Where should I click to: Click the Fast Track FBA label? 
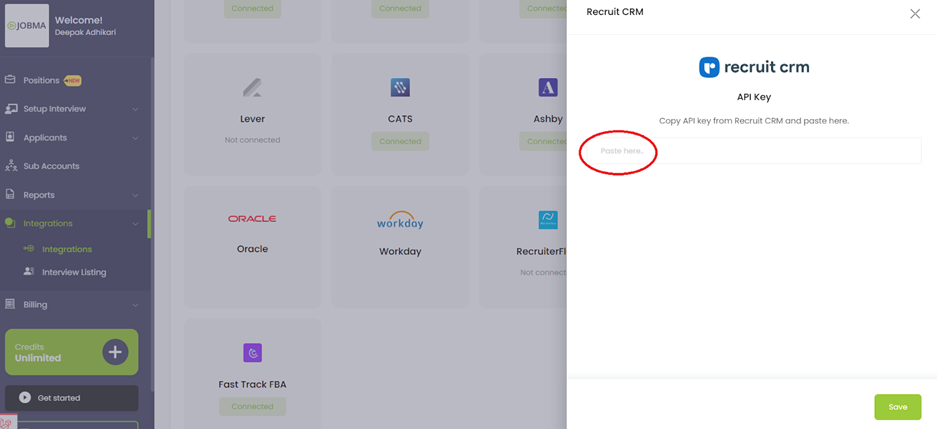(252, 384)
